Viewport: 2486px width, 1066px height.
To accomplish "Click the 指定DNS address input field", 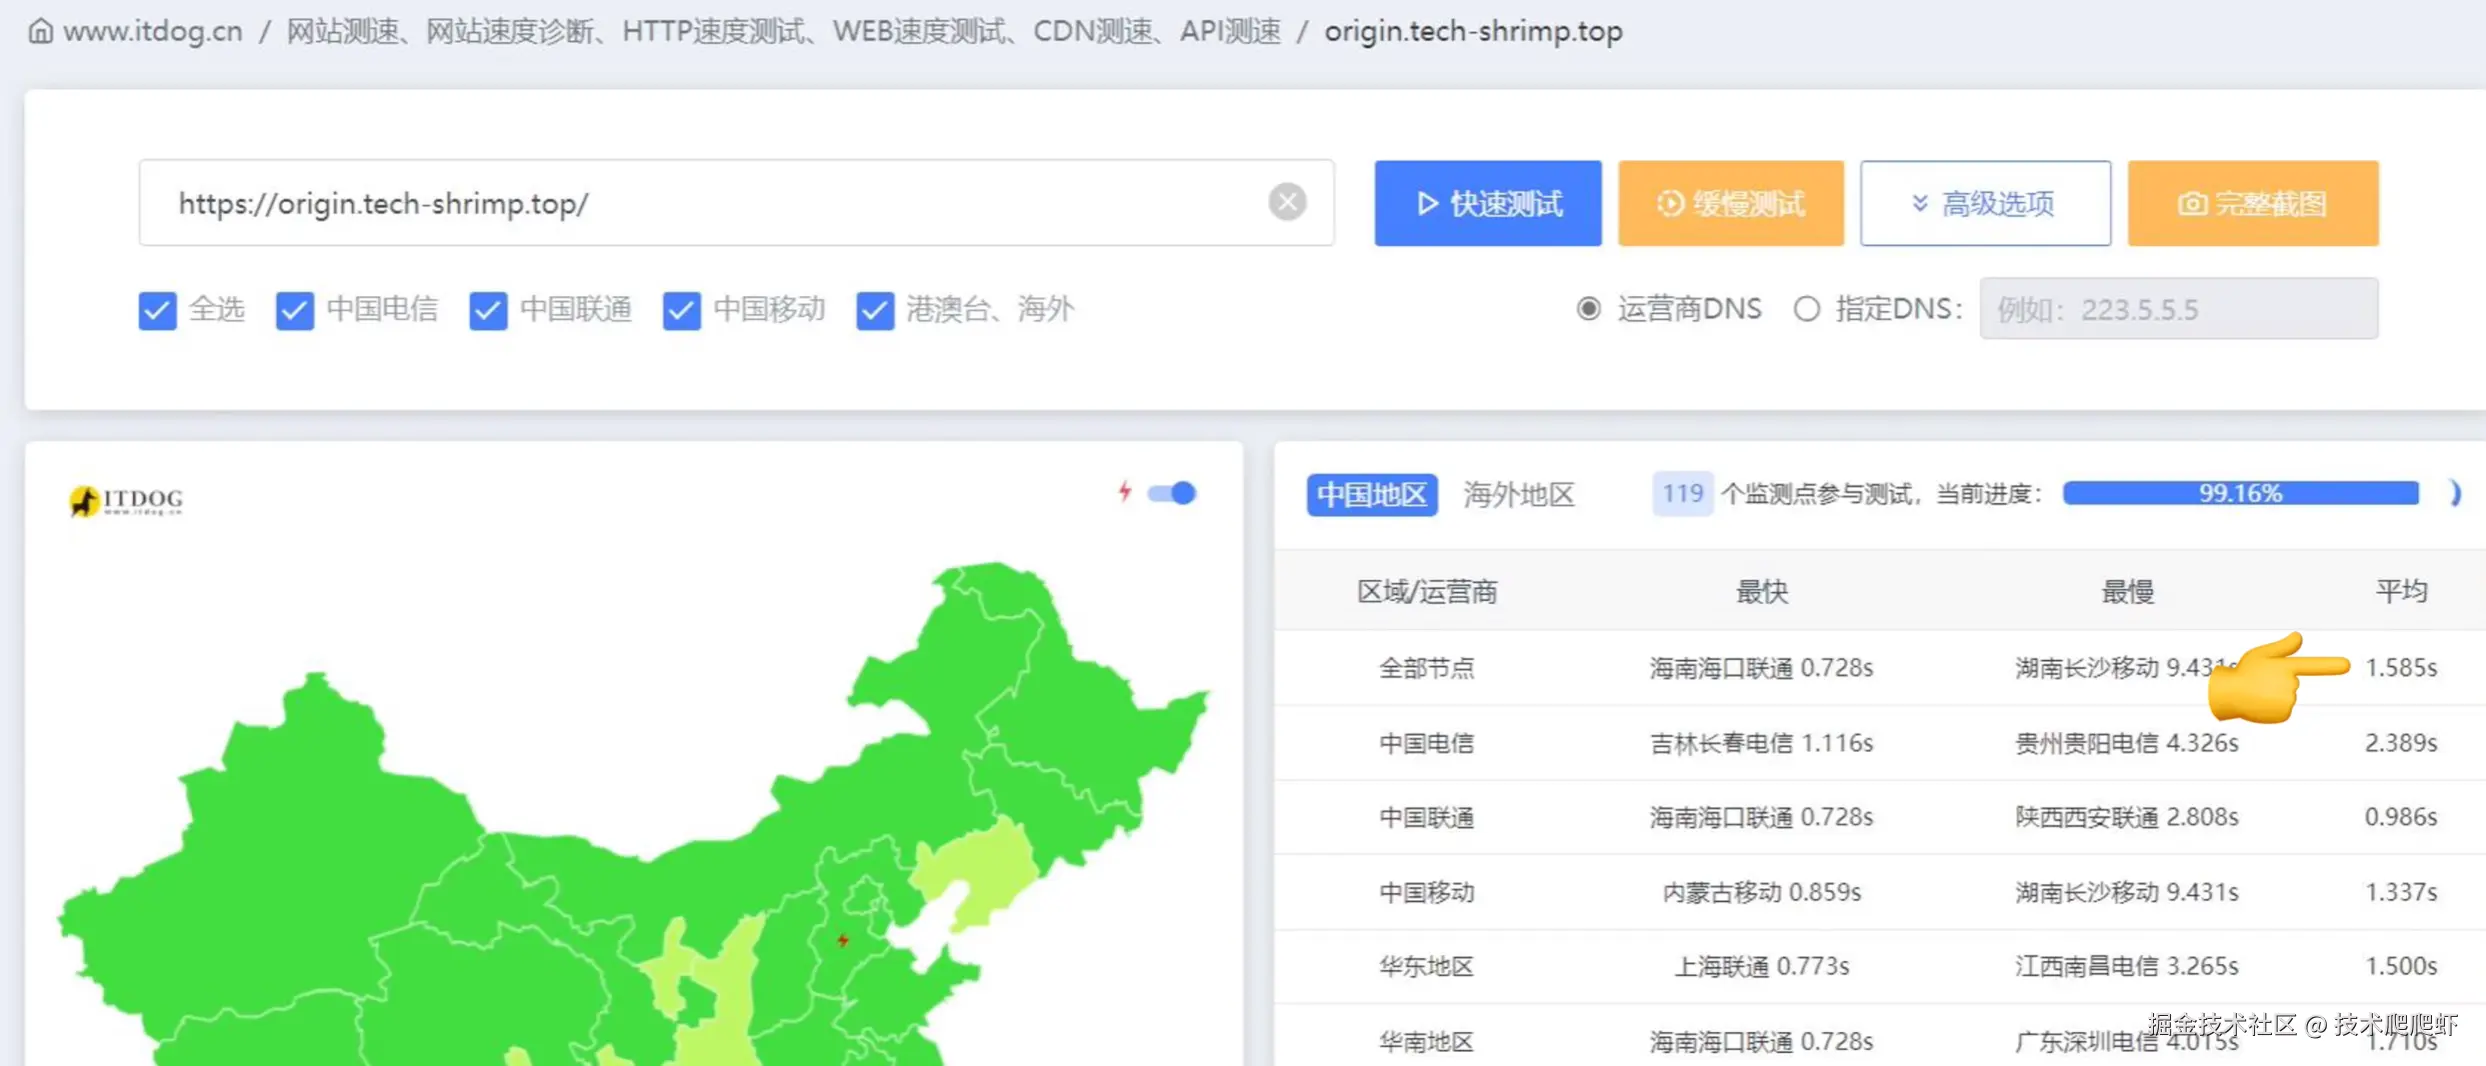I will click(x=2178, y=309).
